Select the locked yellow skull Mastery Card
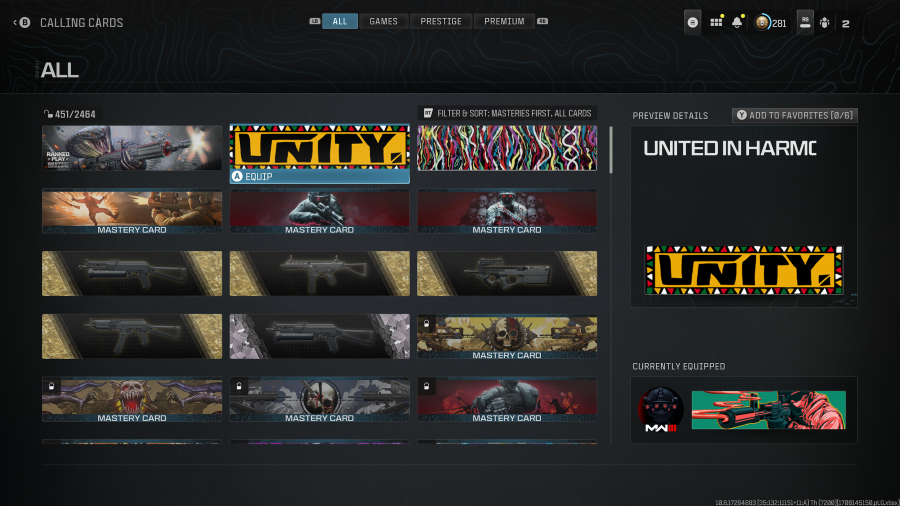 tap(507, 336)
